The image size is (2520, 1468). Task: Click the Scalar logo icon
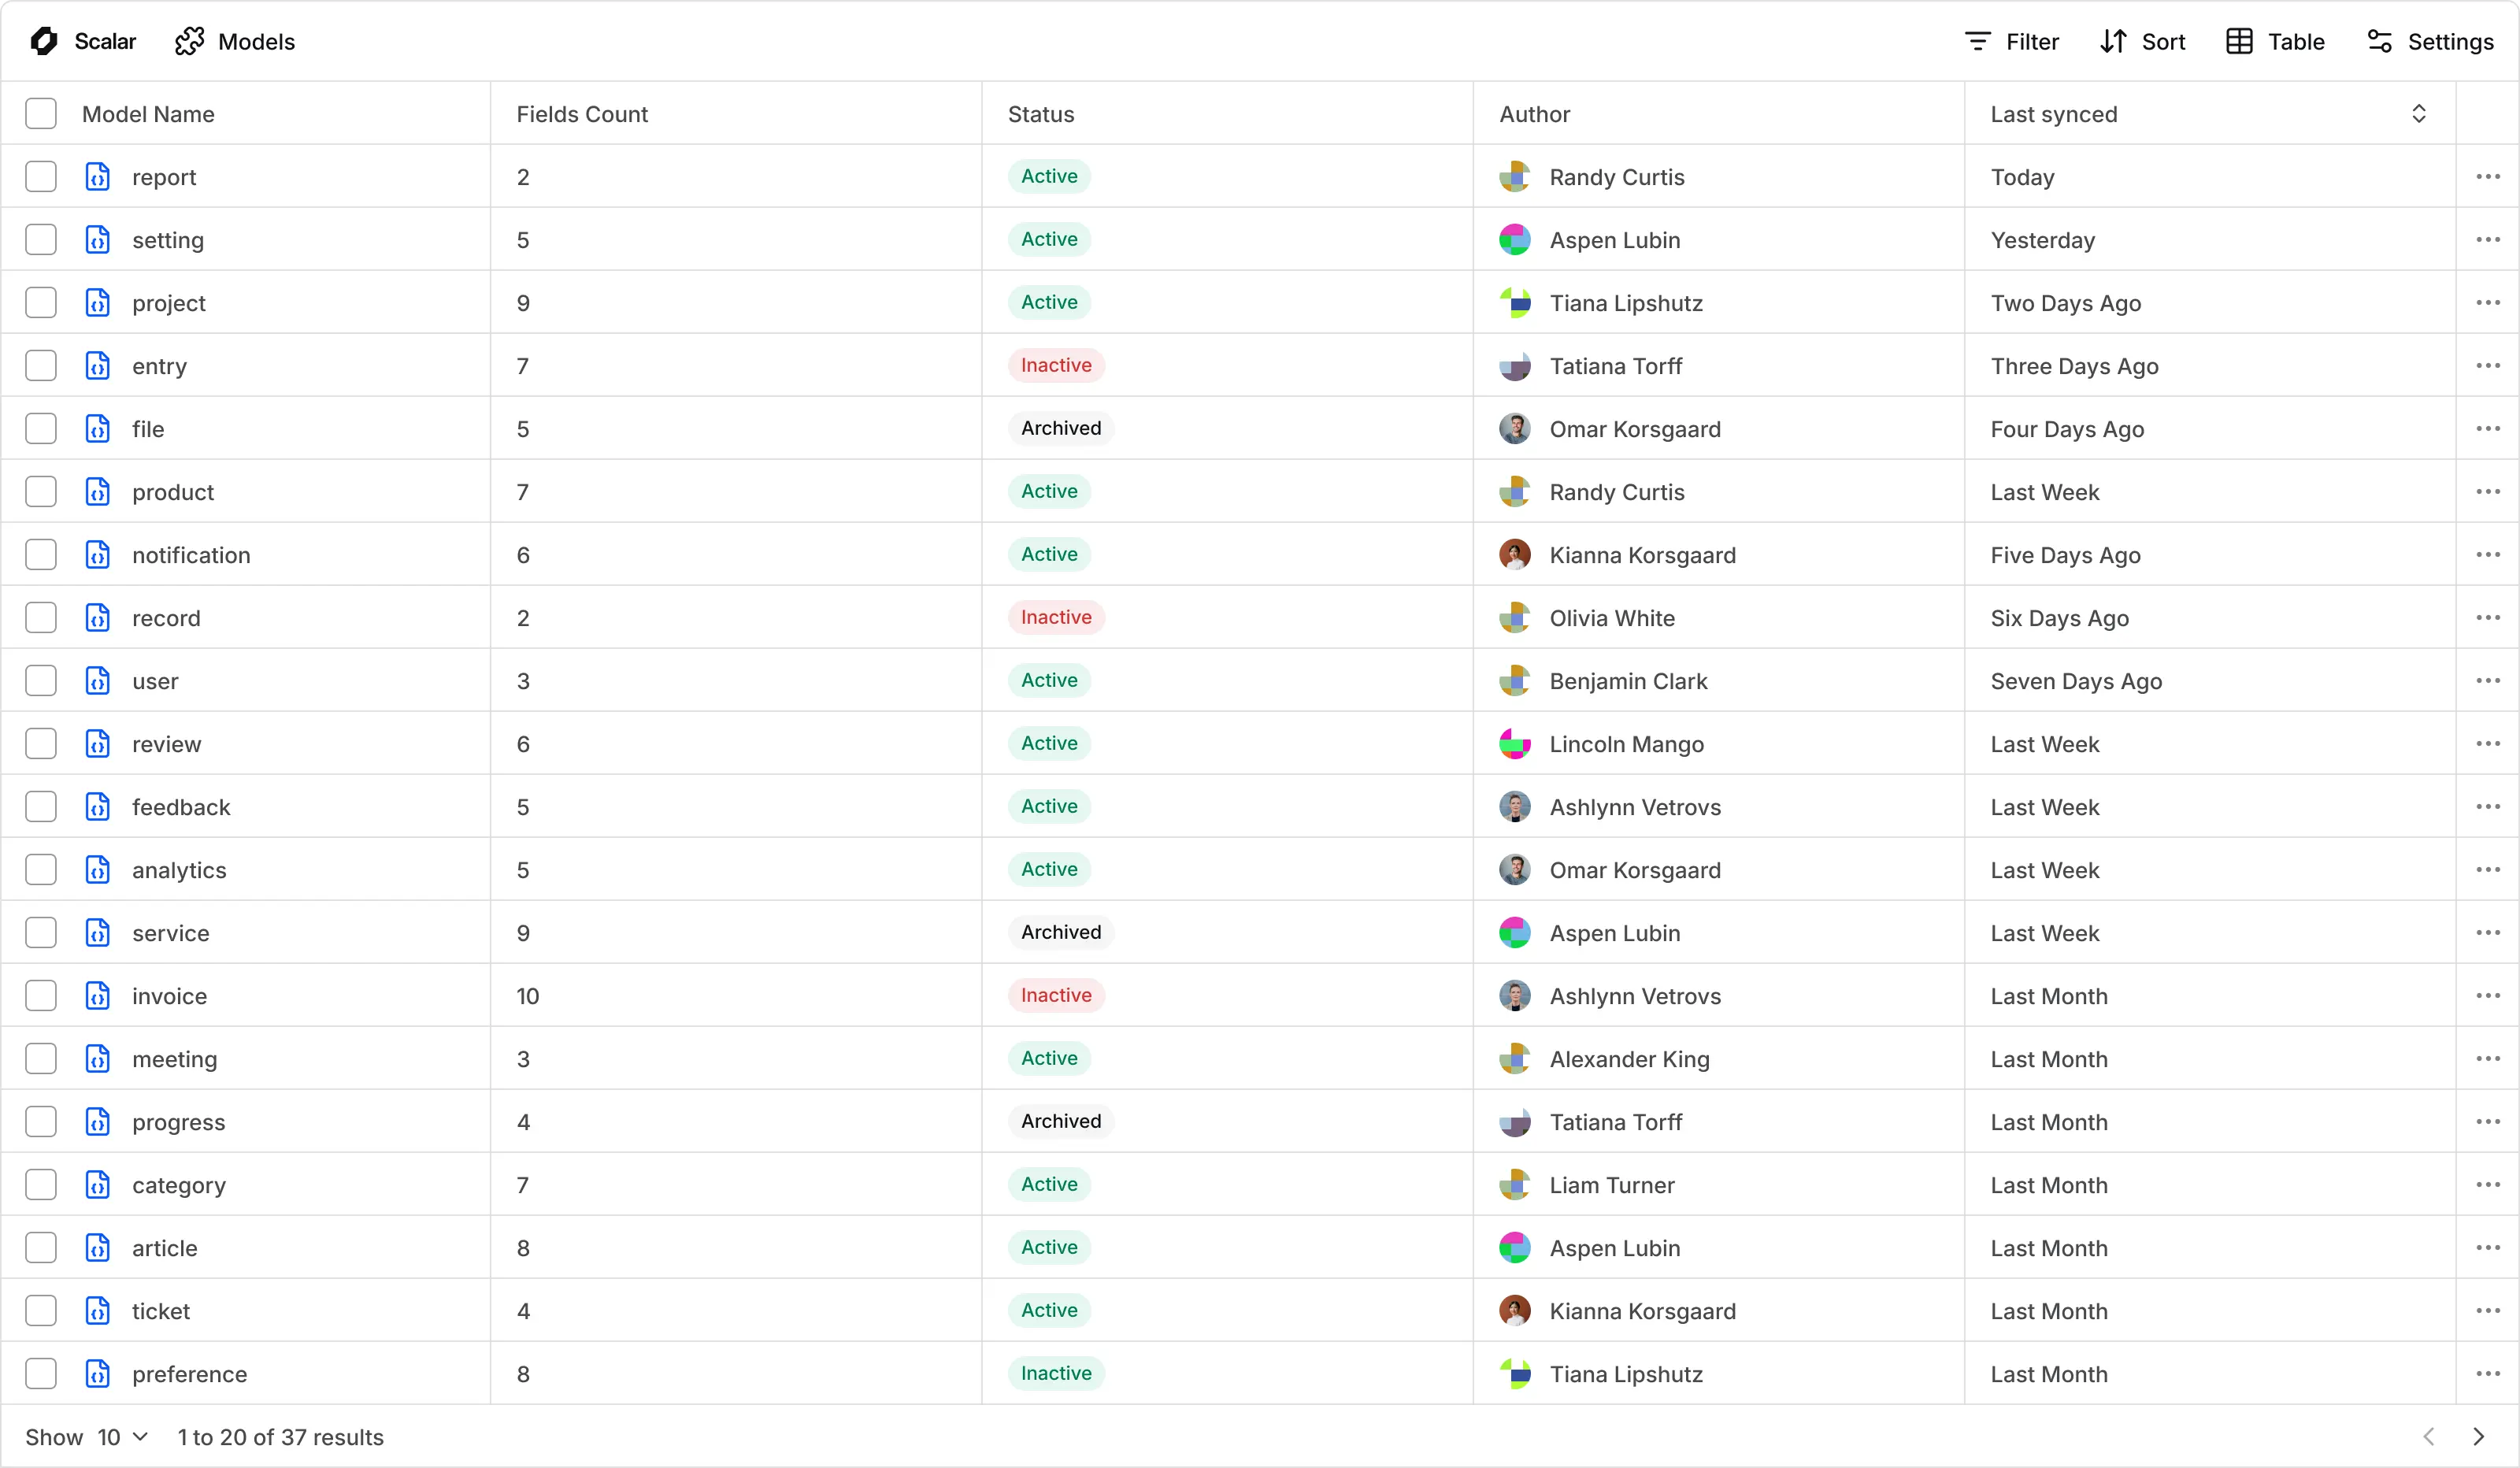pyautogui.click(x=44, y=41)
